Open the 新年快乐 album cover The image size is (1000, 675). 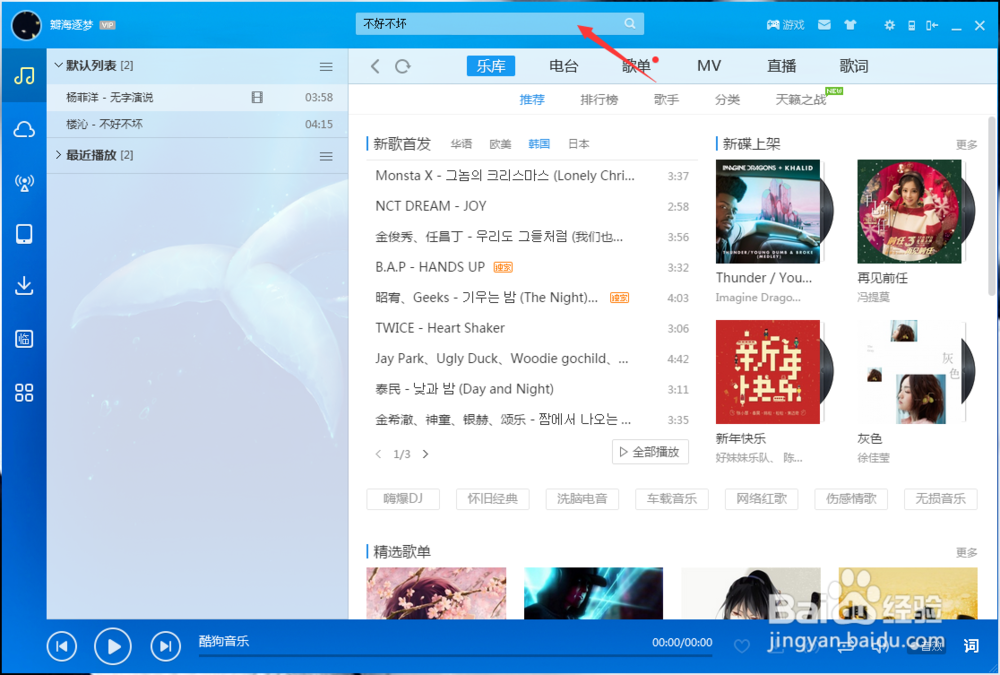[768, 372]
